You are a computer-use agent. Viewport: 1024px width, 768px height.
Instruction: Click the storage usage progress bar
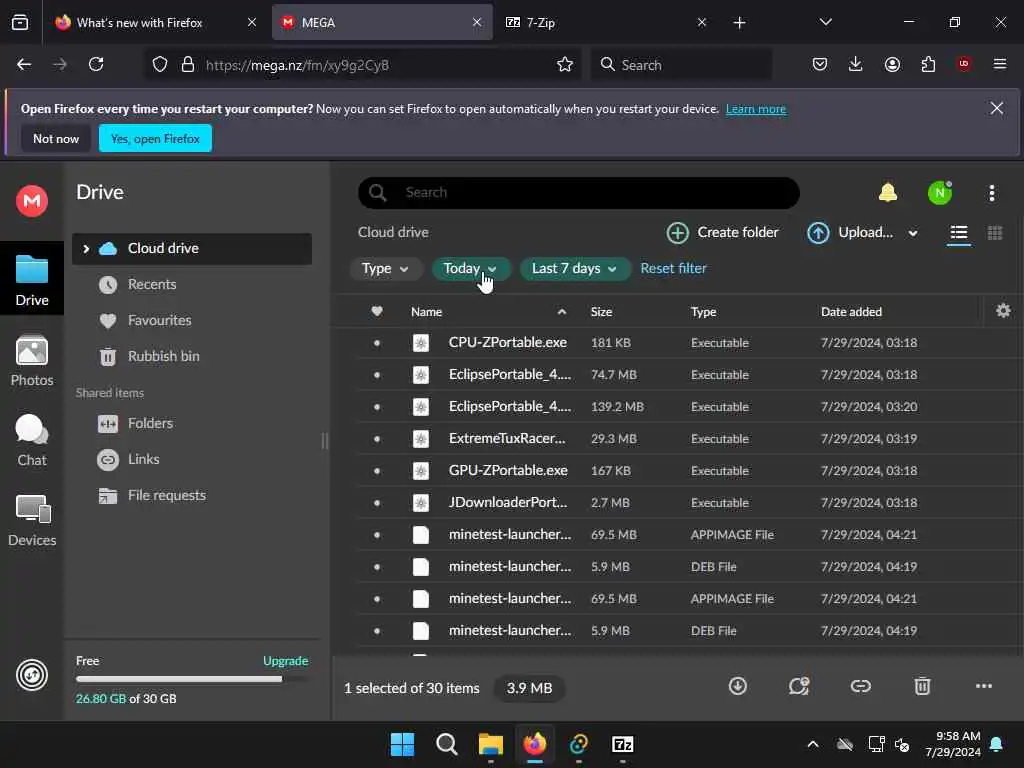tap(191, 679)
